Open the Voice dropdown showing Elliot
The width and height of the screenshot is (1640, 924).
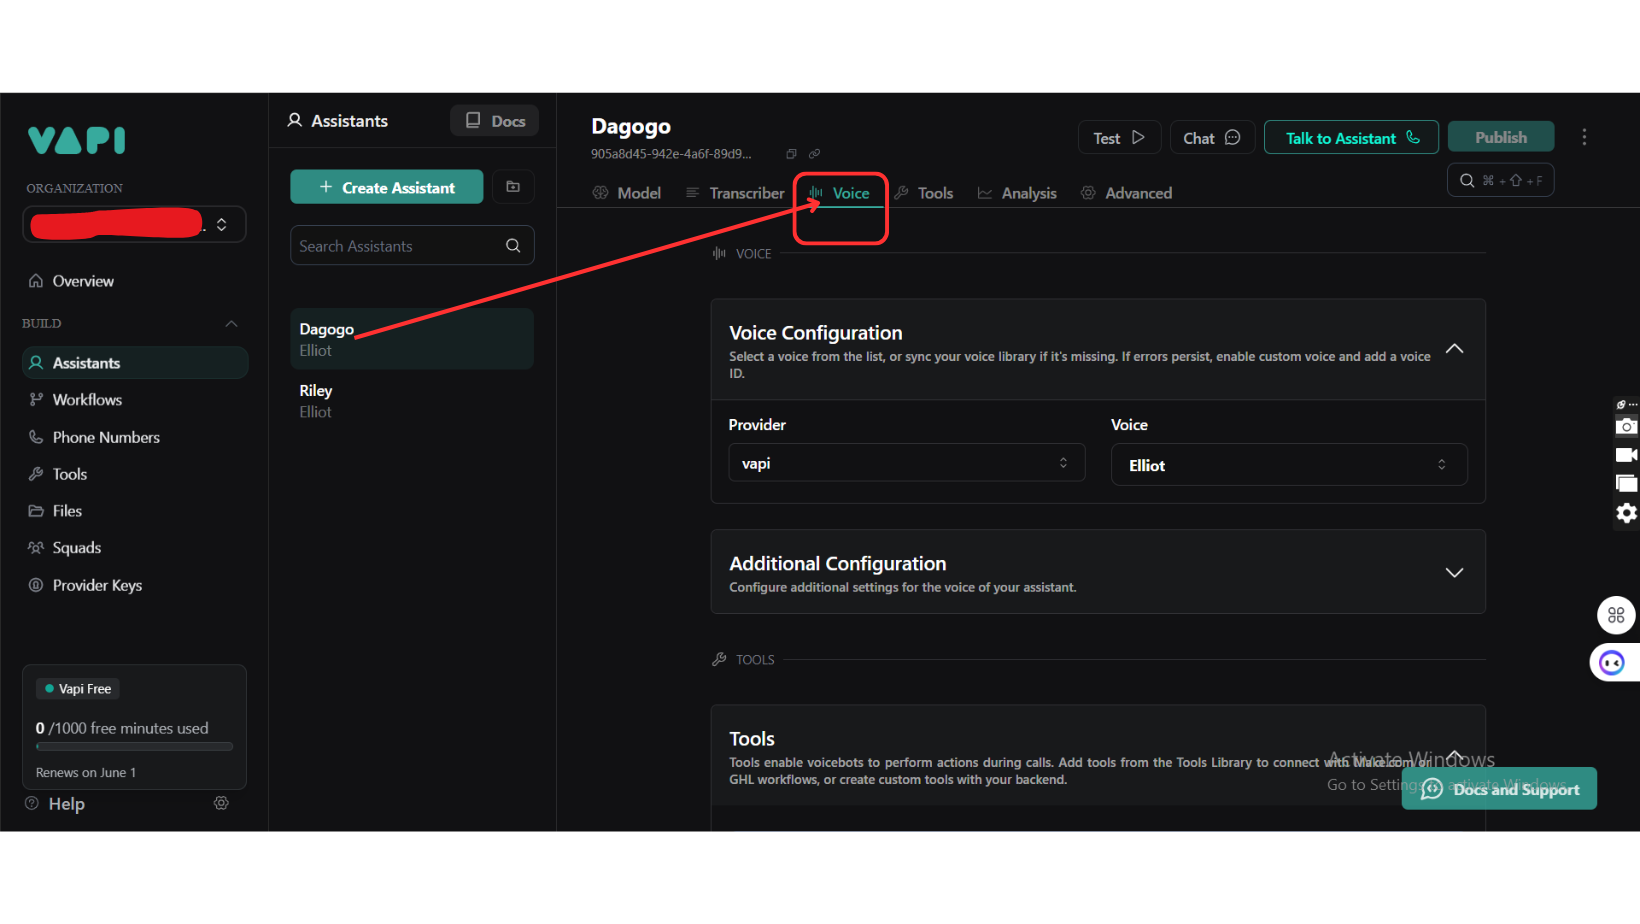[1288, 465]
